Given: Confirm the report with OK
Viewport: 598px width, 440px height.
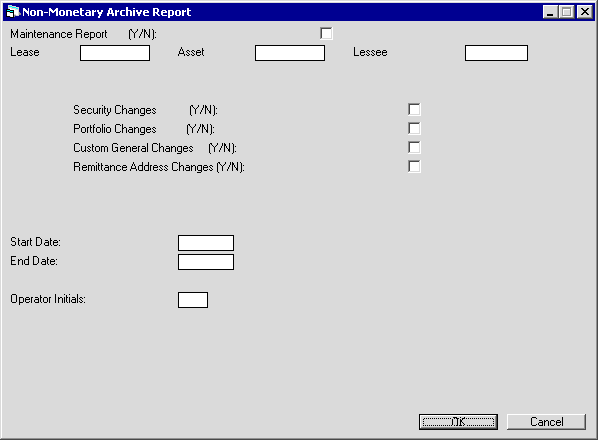Looking at the screenshot, I should pos(458,422).
